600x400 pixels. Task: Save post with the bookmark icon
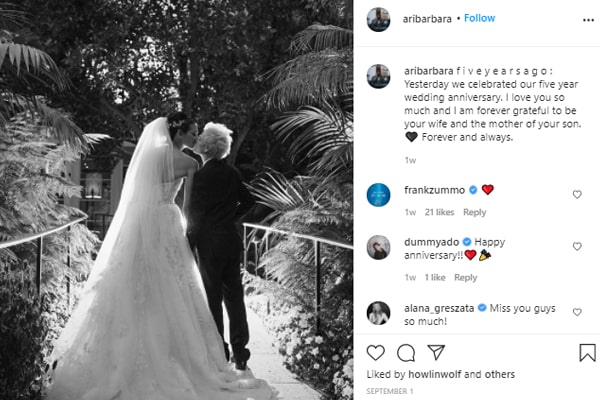587,353
